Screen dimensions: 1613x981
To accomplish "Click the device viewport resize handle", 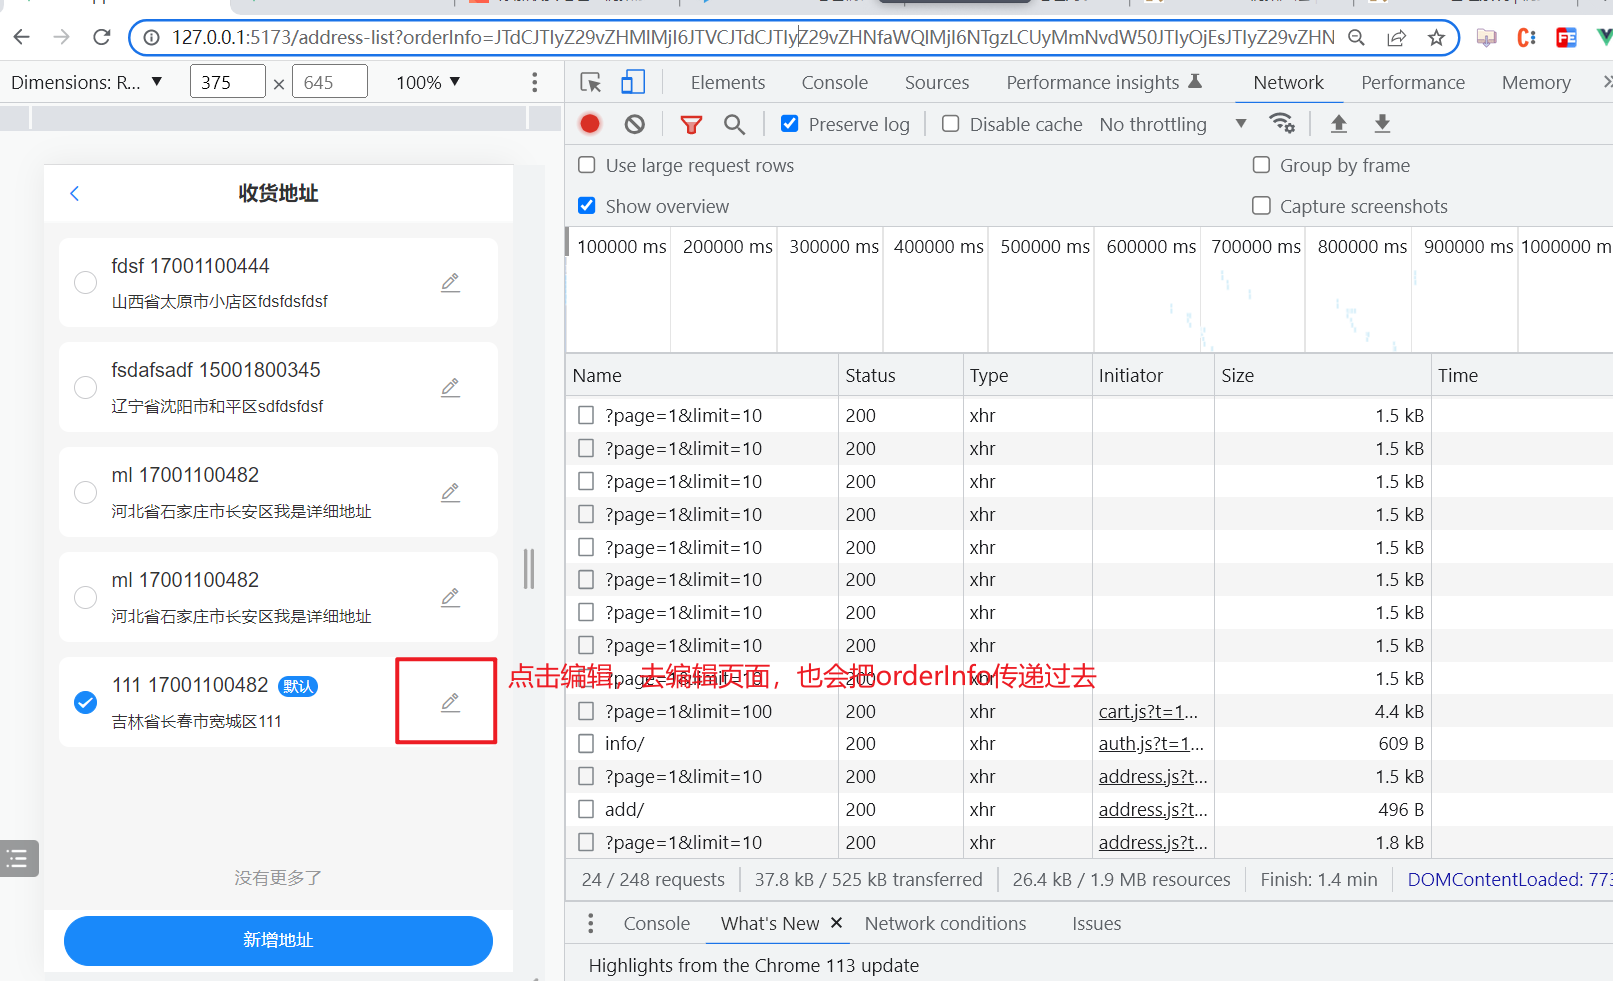I will tap(529, 569).
